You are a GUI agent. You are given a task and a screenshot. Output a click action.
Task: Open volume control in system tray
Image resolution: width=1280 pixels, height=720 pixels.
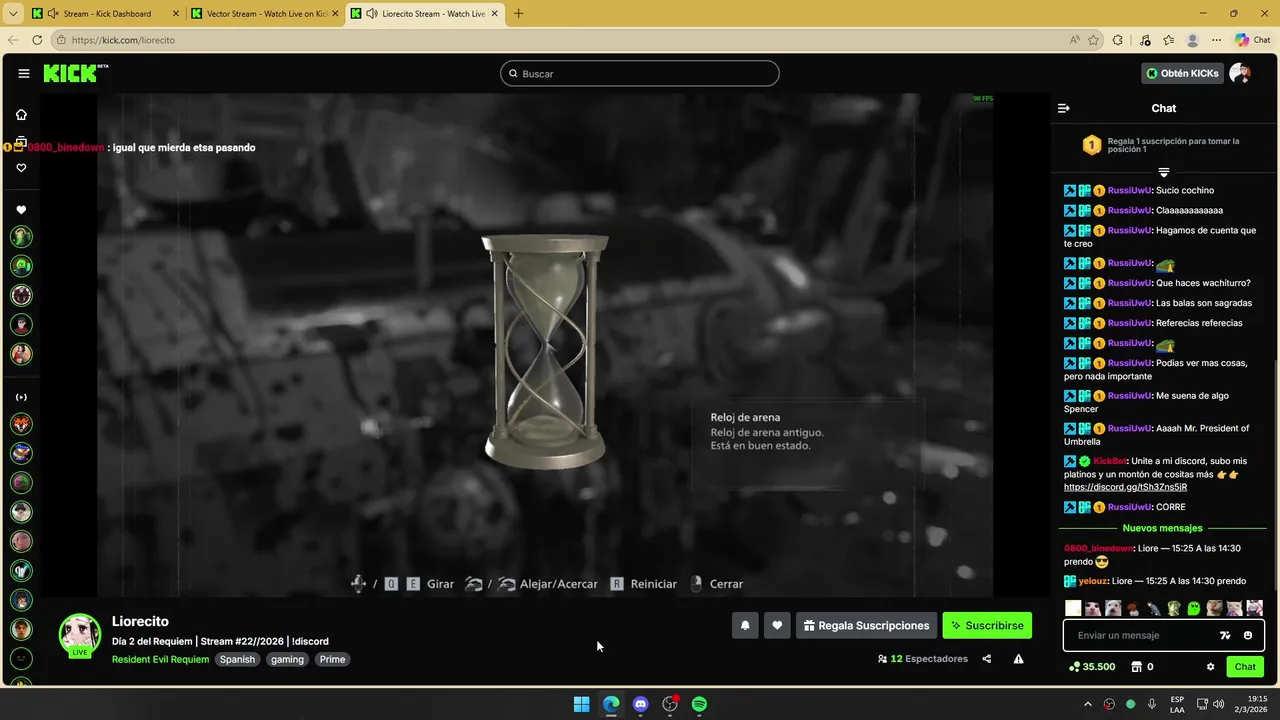(1218, 704)
